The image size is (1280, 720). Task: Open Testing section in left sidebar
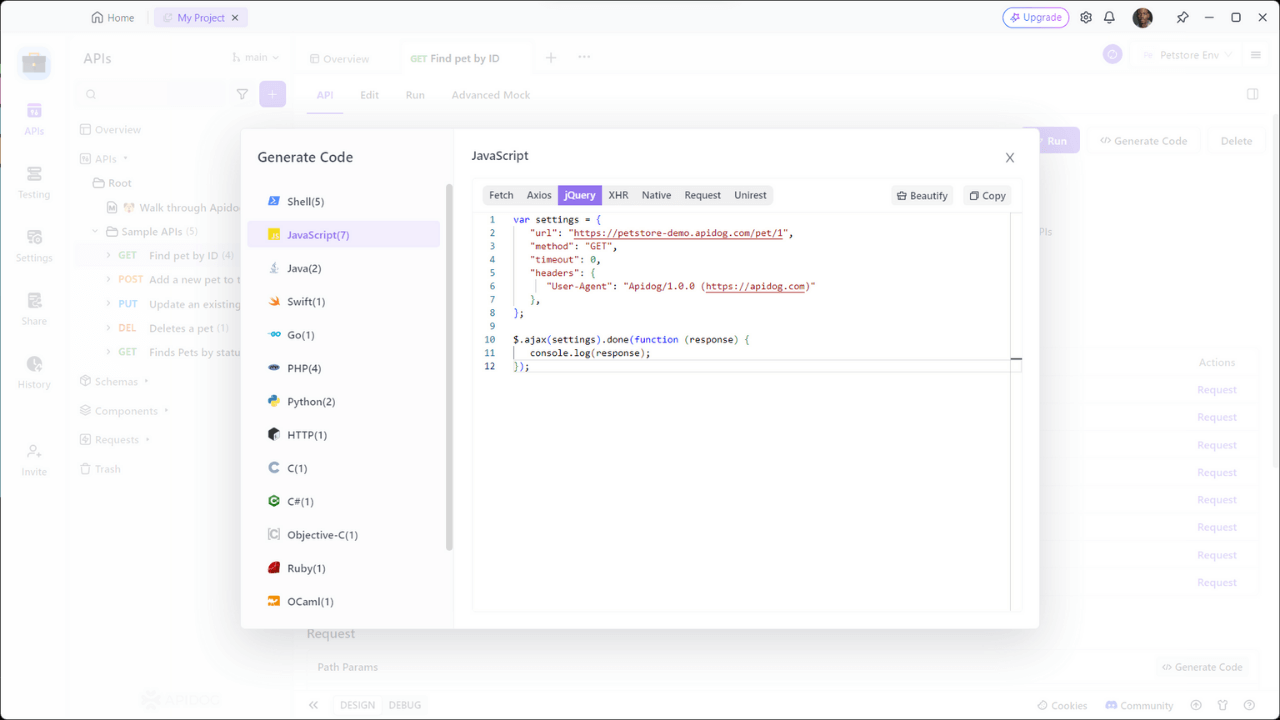pos(34,182)
